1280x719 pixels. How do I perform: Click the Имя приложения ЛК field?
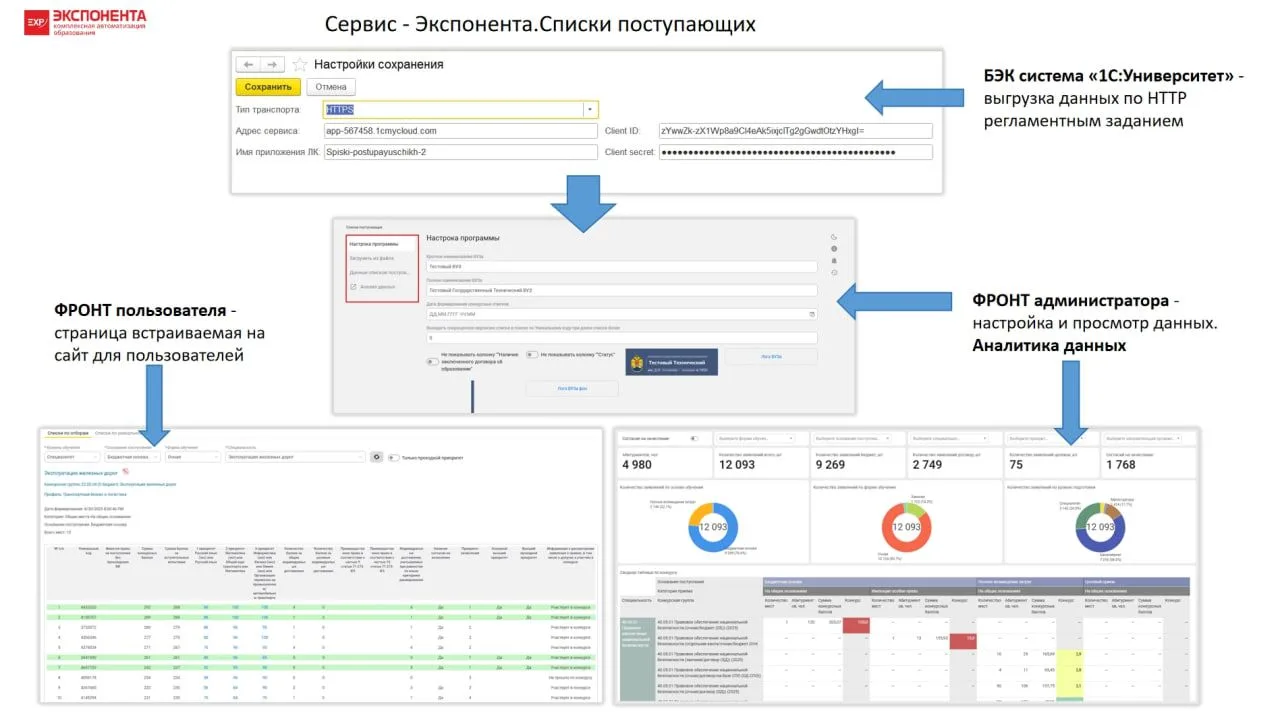(x=459, y=152)
